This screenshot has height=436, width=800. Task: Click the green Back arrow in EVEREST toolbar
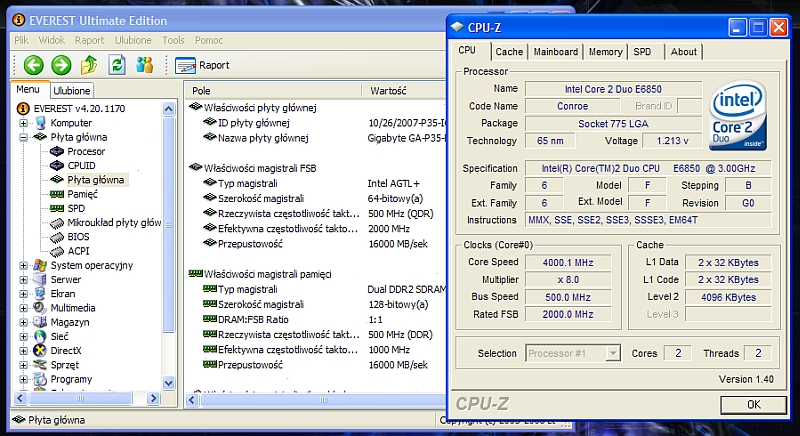tap(34, 65)
